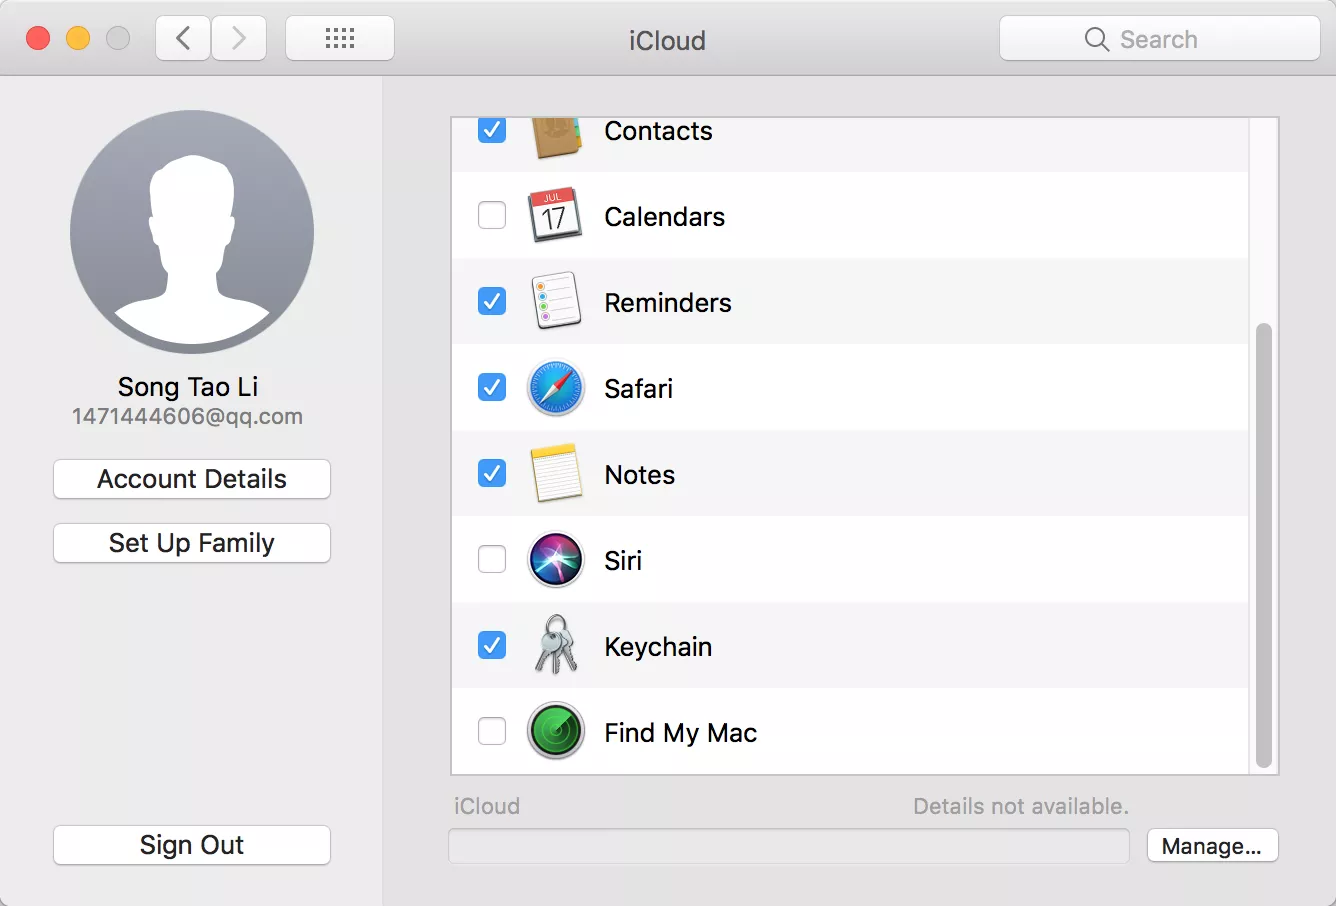Viewport: 1336px width, 906px height.
Task: Click the iCloud storage label
Action: [487, 806]
